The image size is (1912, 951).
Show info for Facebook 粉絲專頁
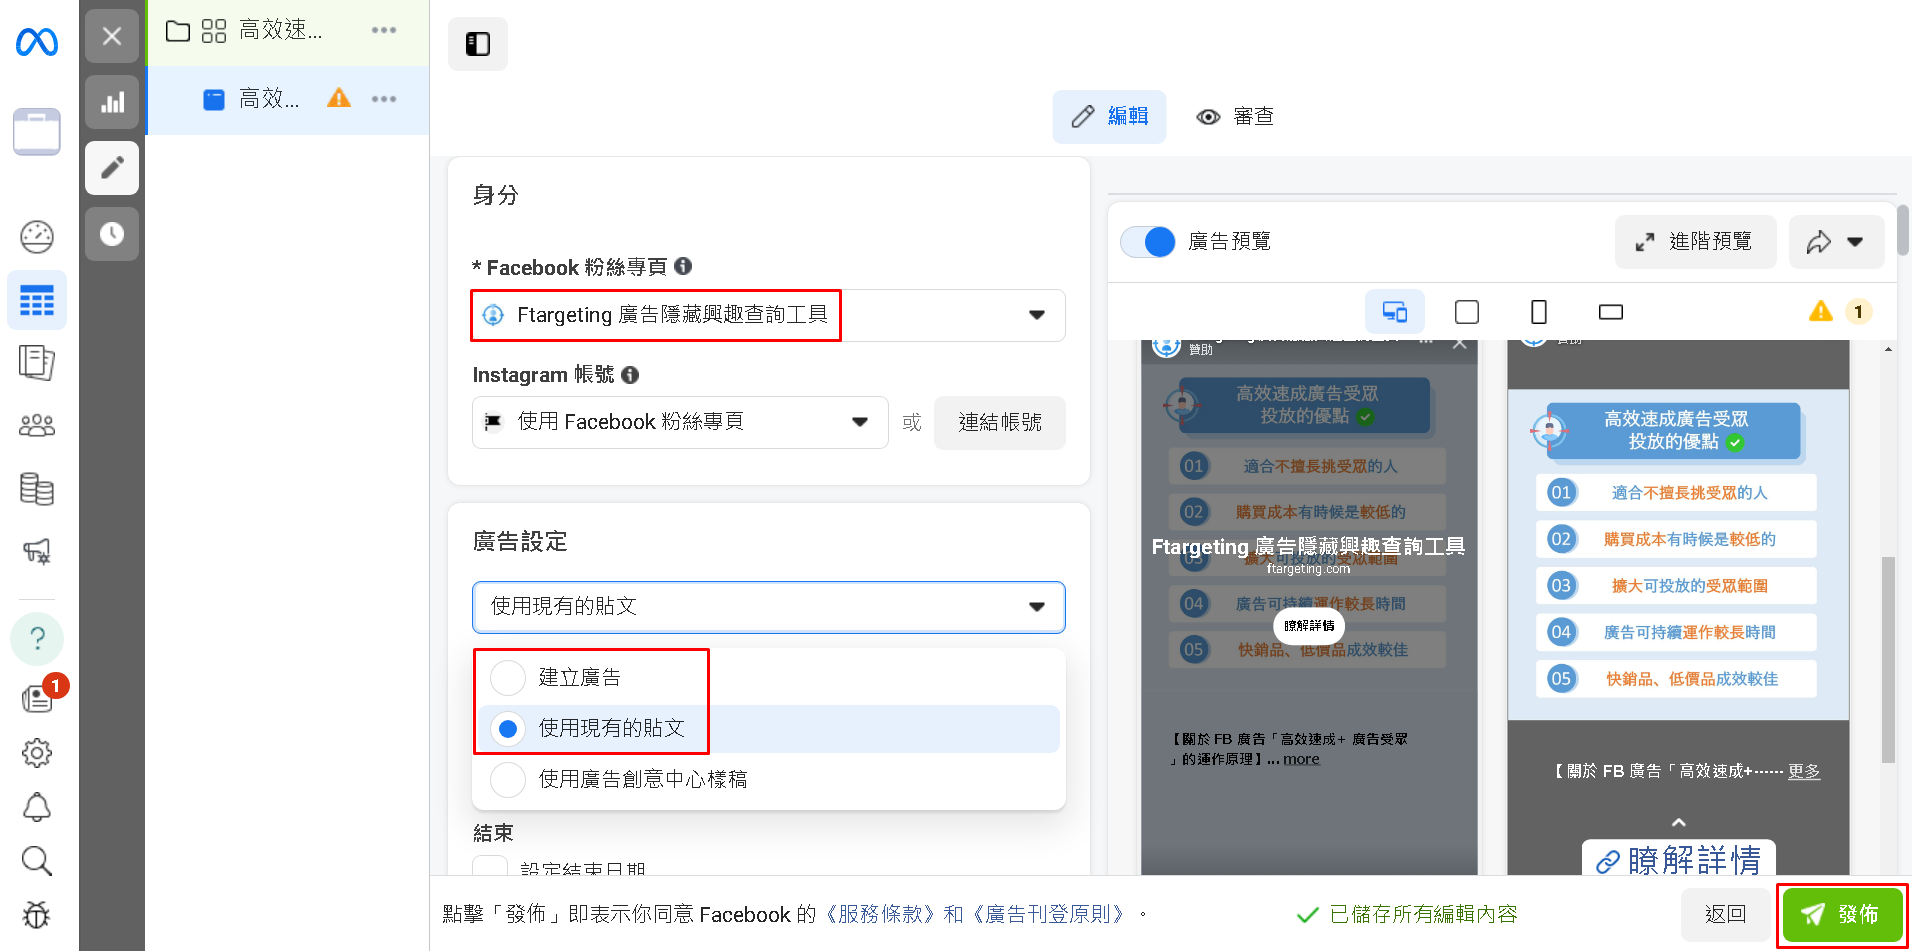click(x=683, y=266)
